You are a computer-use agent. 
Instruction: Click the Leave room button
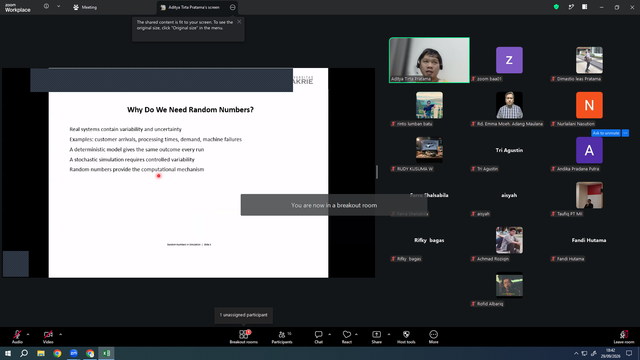624,337
